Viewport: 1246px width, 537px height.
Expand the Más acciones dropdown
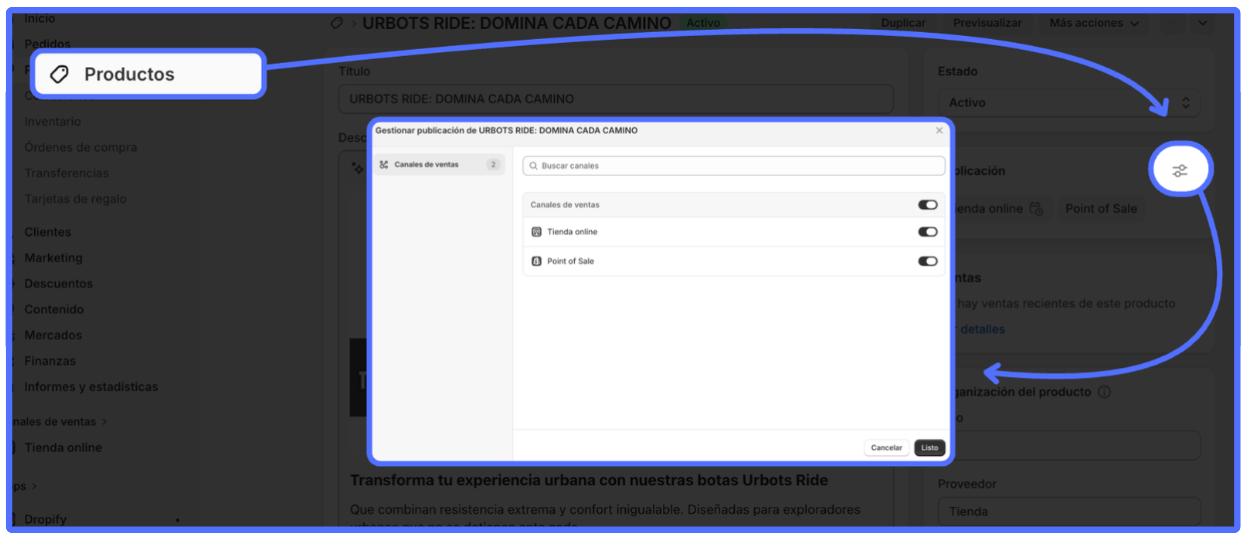coord(1092,23)
